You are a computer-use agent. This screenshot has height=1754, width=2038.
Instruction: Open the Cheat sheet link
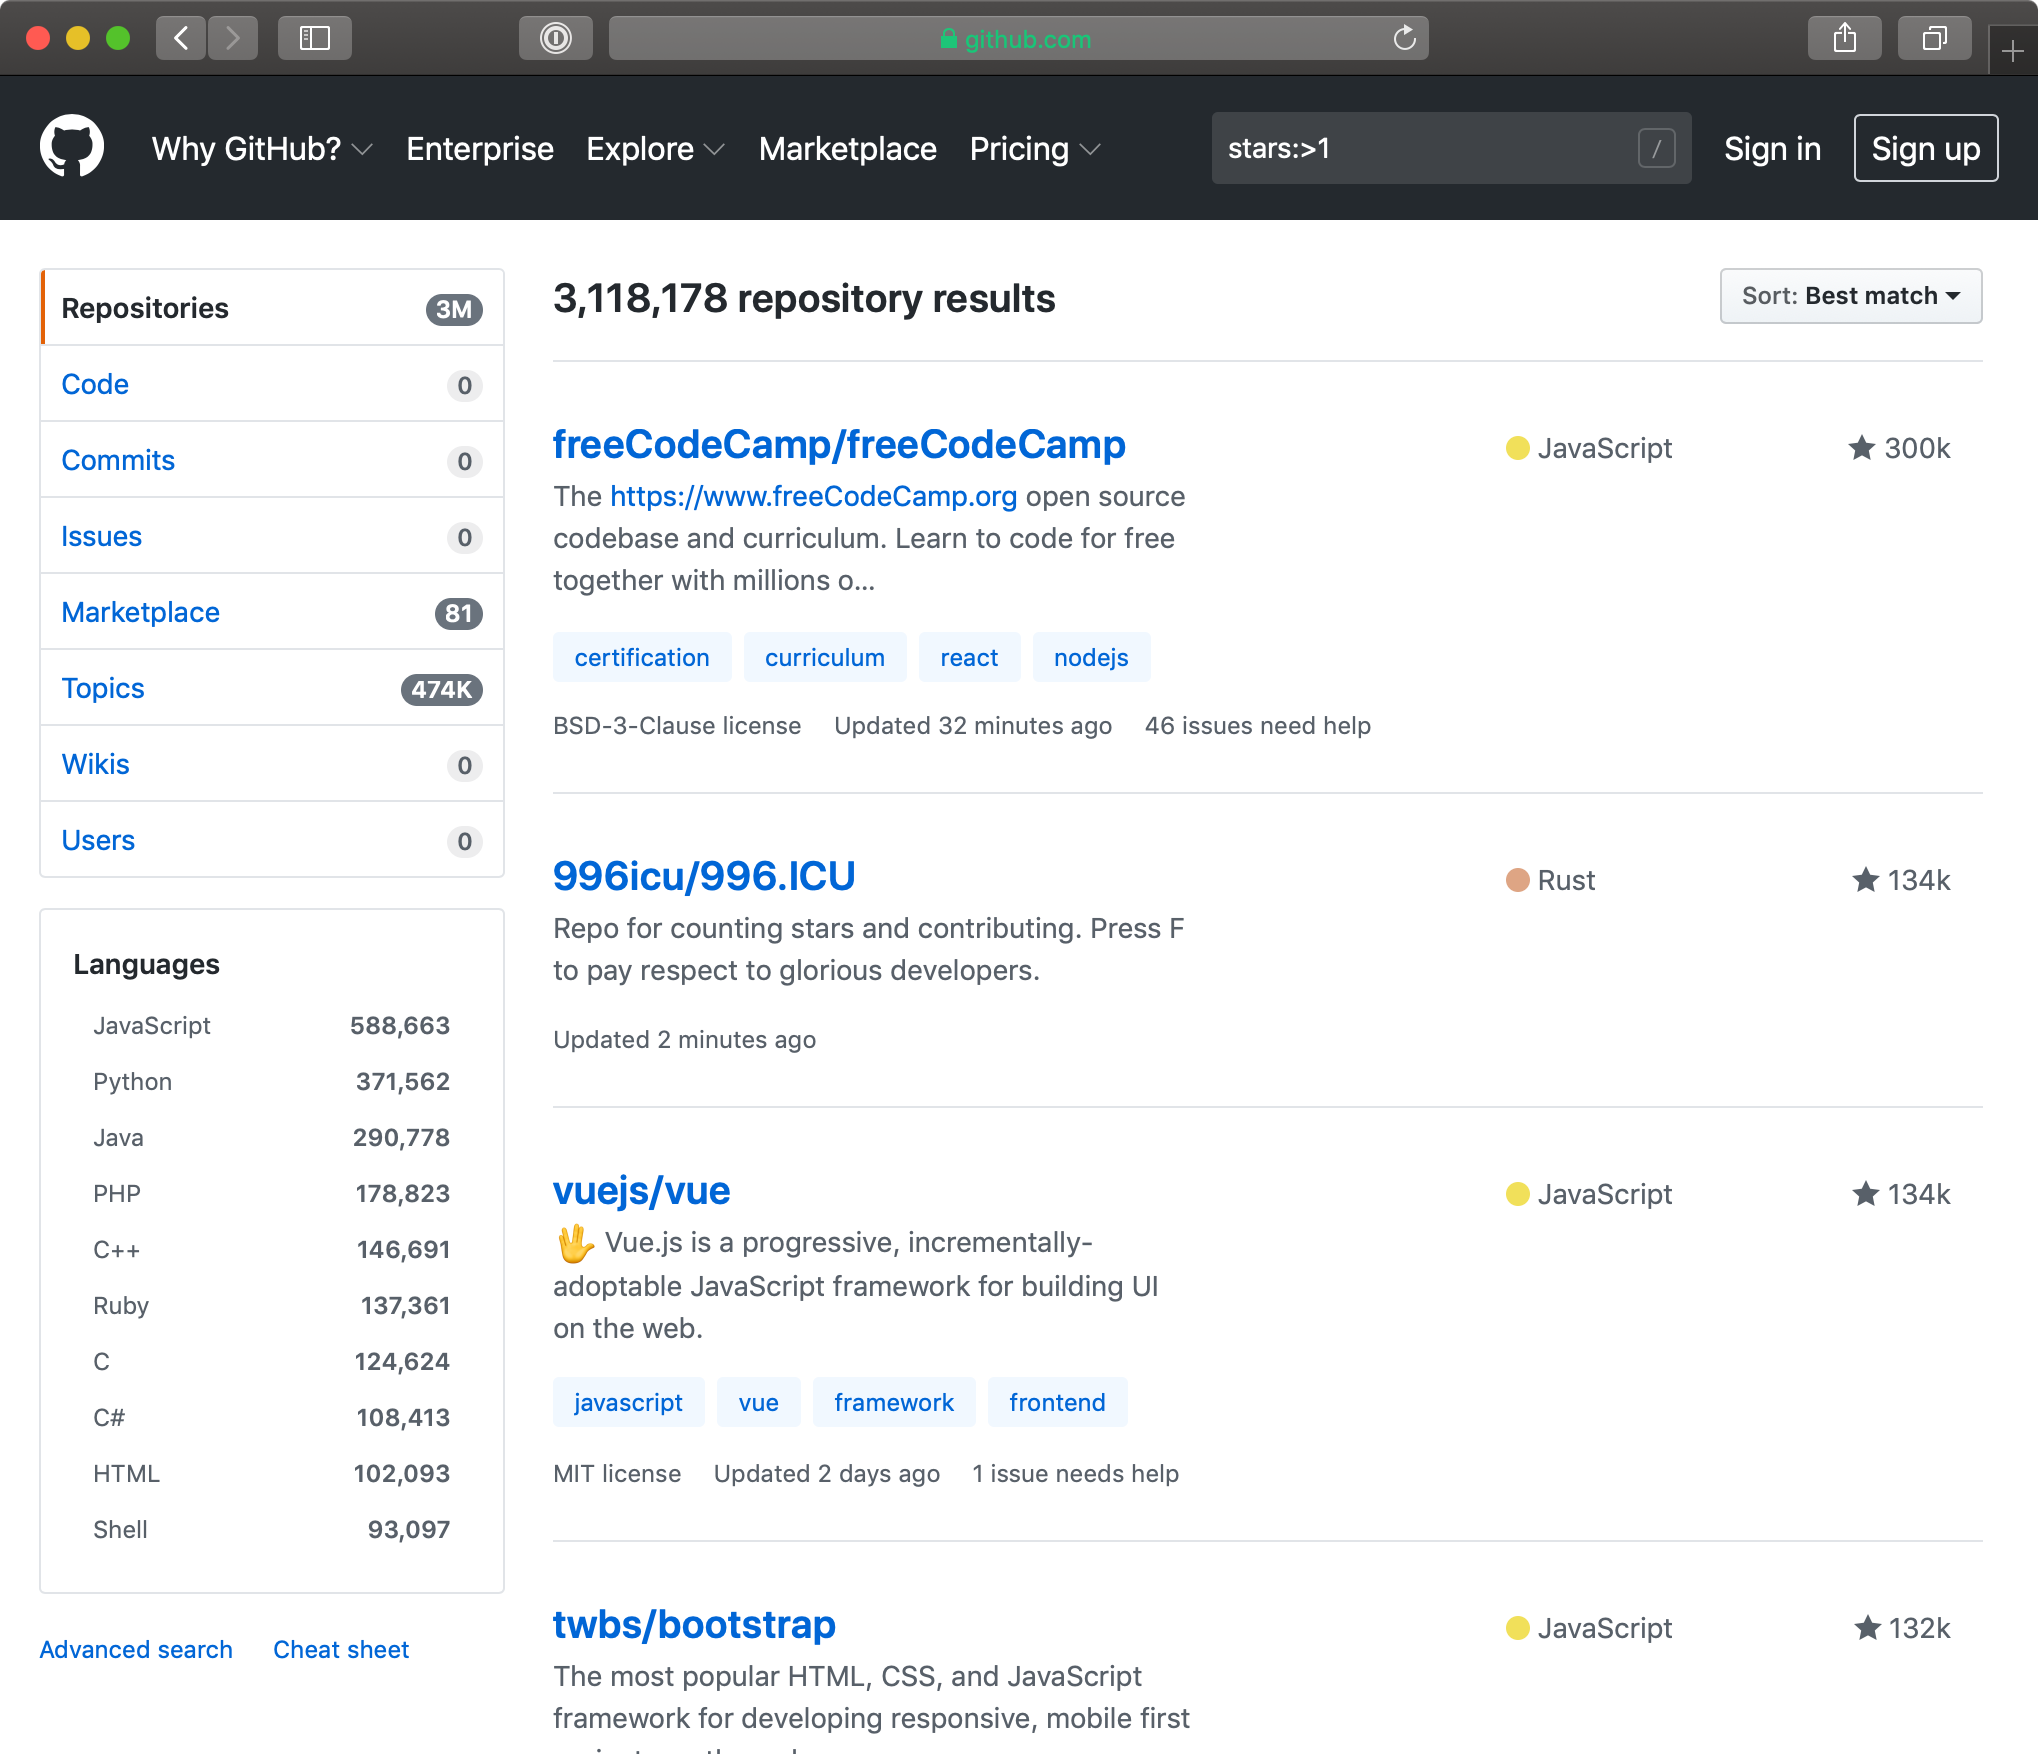pos(341,1649)
